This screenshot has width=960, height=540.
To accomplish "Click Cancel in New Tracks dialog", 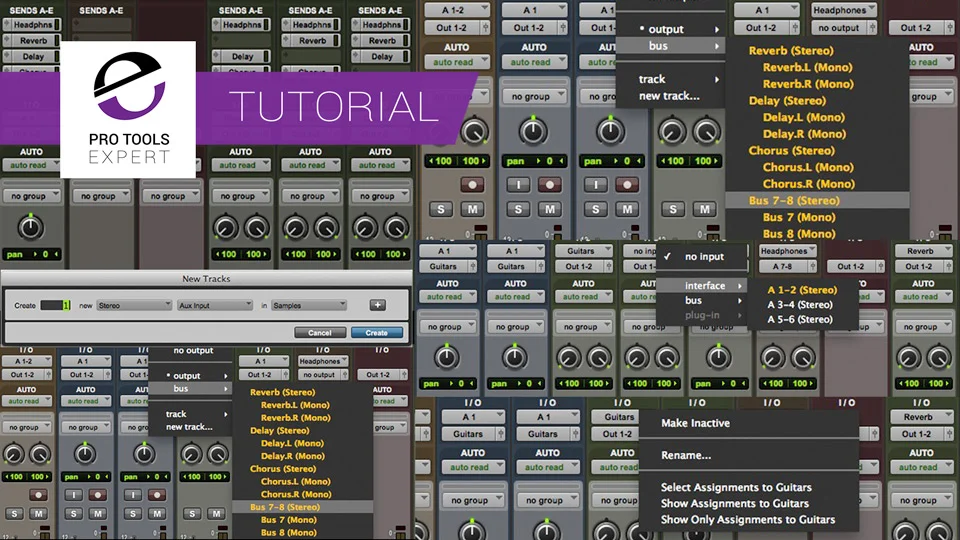I will (x=320, y=332).
